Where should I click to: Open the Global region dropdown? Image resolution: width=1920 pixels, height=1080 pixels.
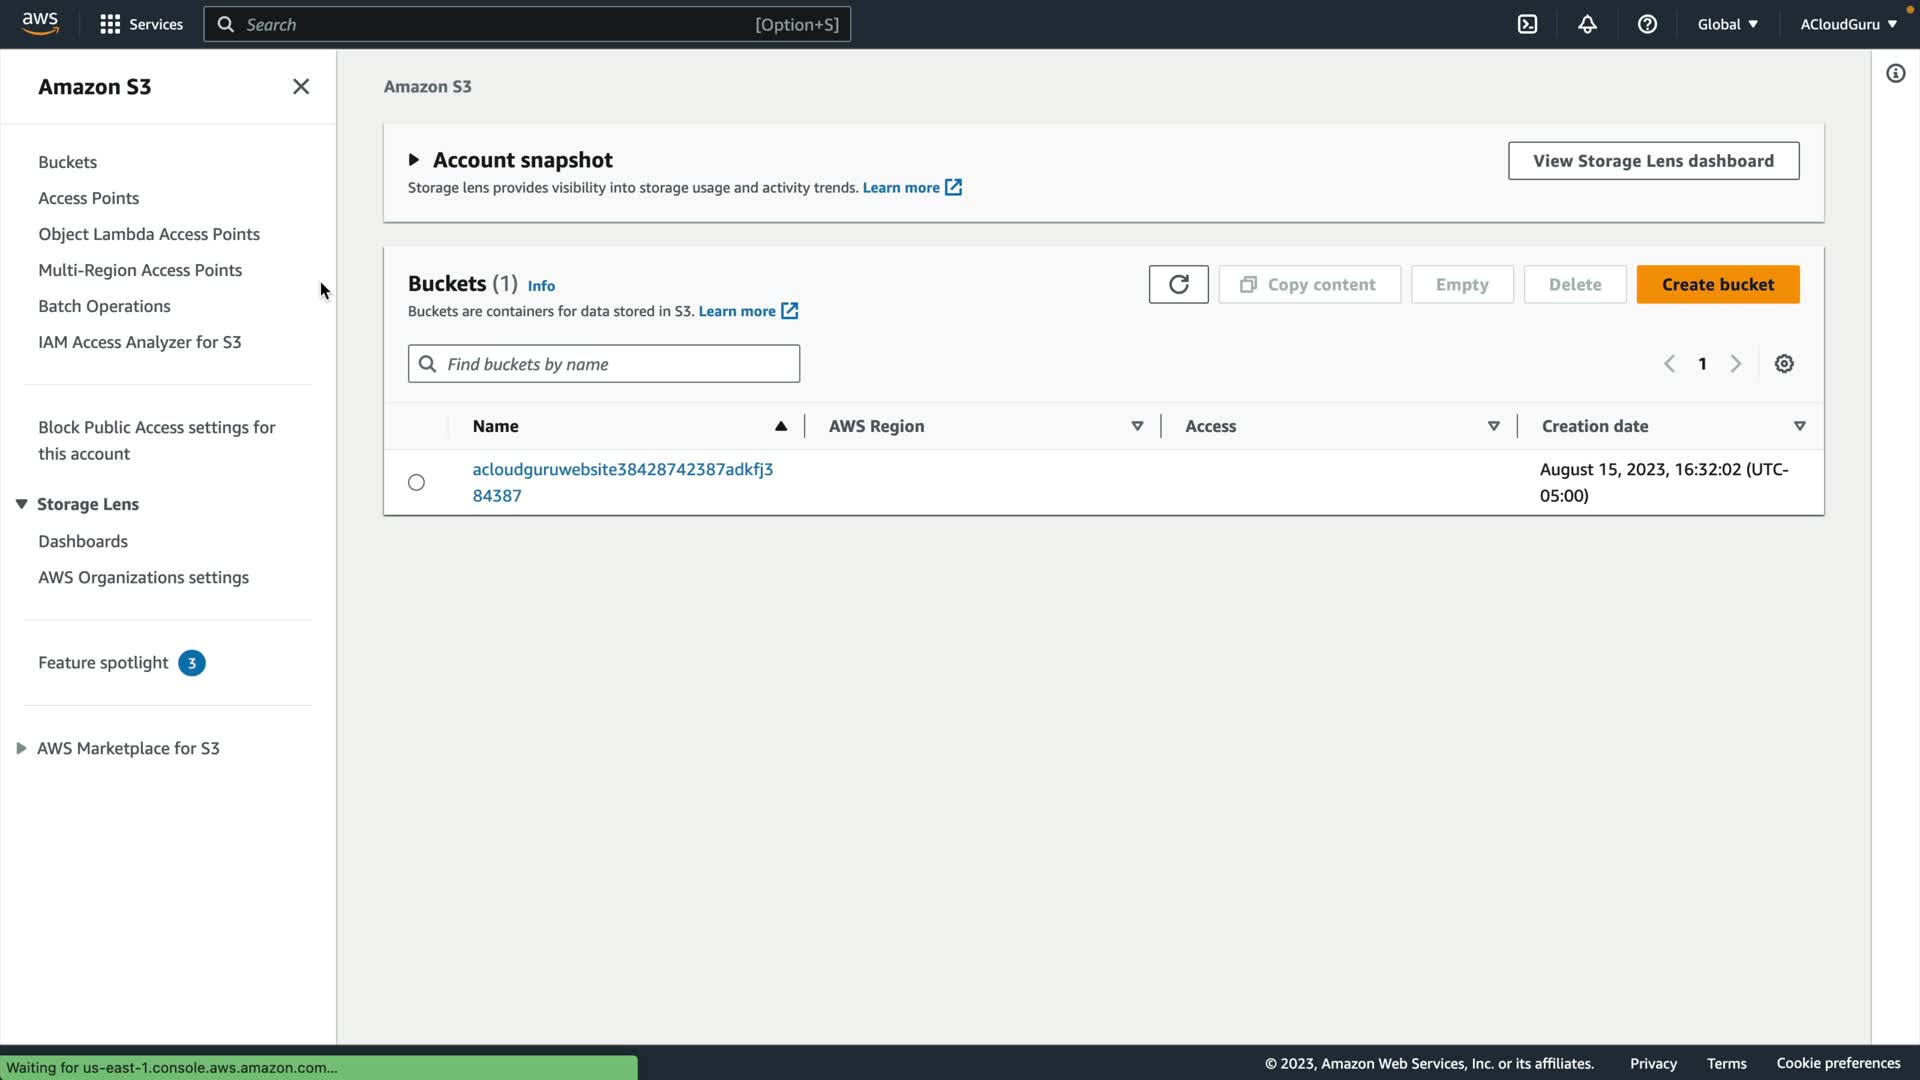coord(1727,24)
